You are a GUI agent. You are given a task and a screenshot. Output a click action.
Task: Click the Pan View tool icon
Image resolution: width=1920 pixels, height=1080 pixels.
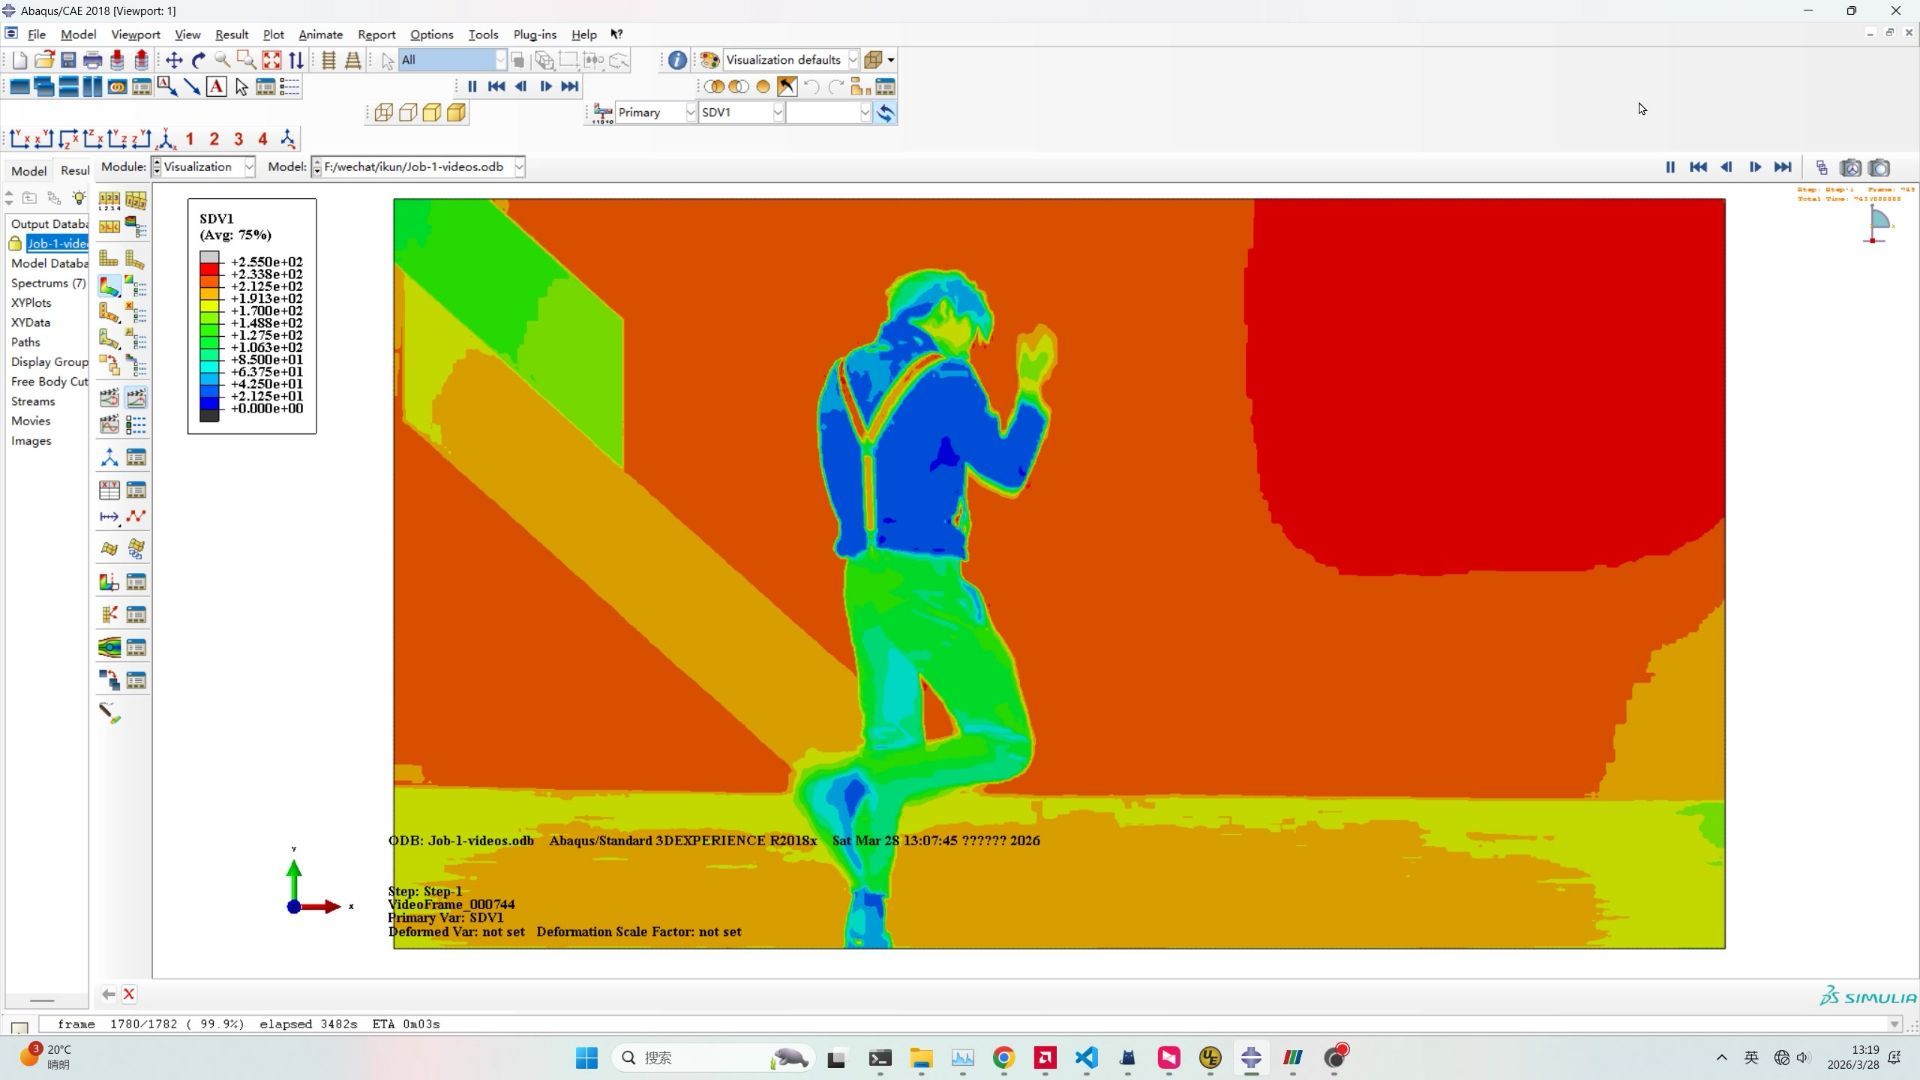[x=174, y=60]
